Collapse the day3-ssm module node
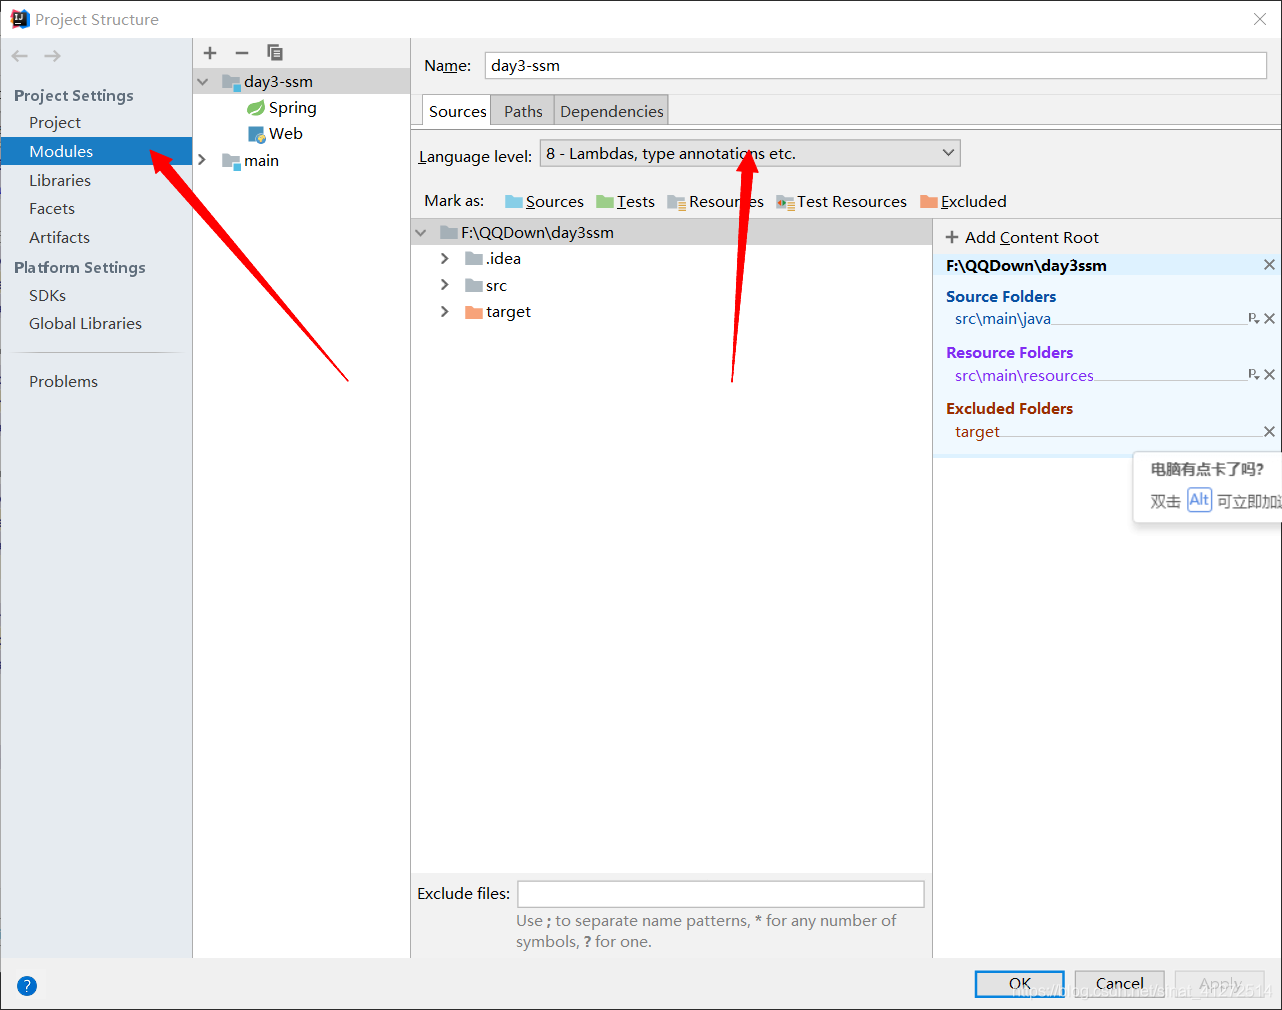 click(x=203, y=82)
